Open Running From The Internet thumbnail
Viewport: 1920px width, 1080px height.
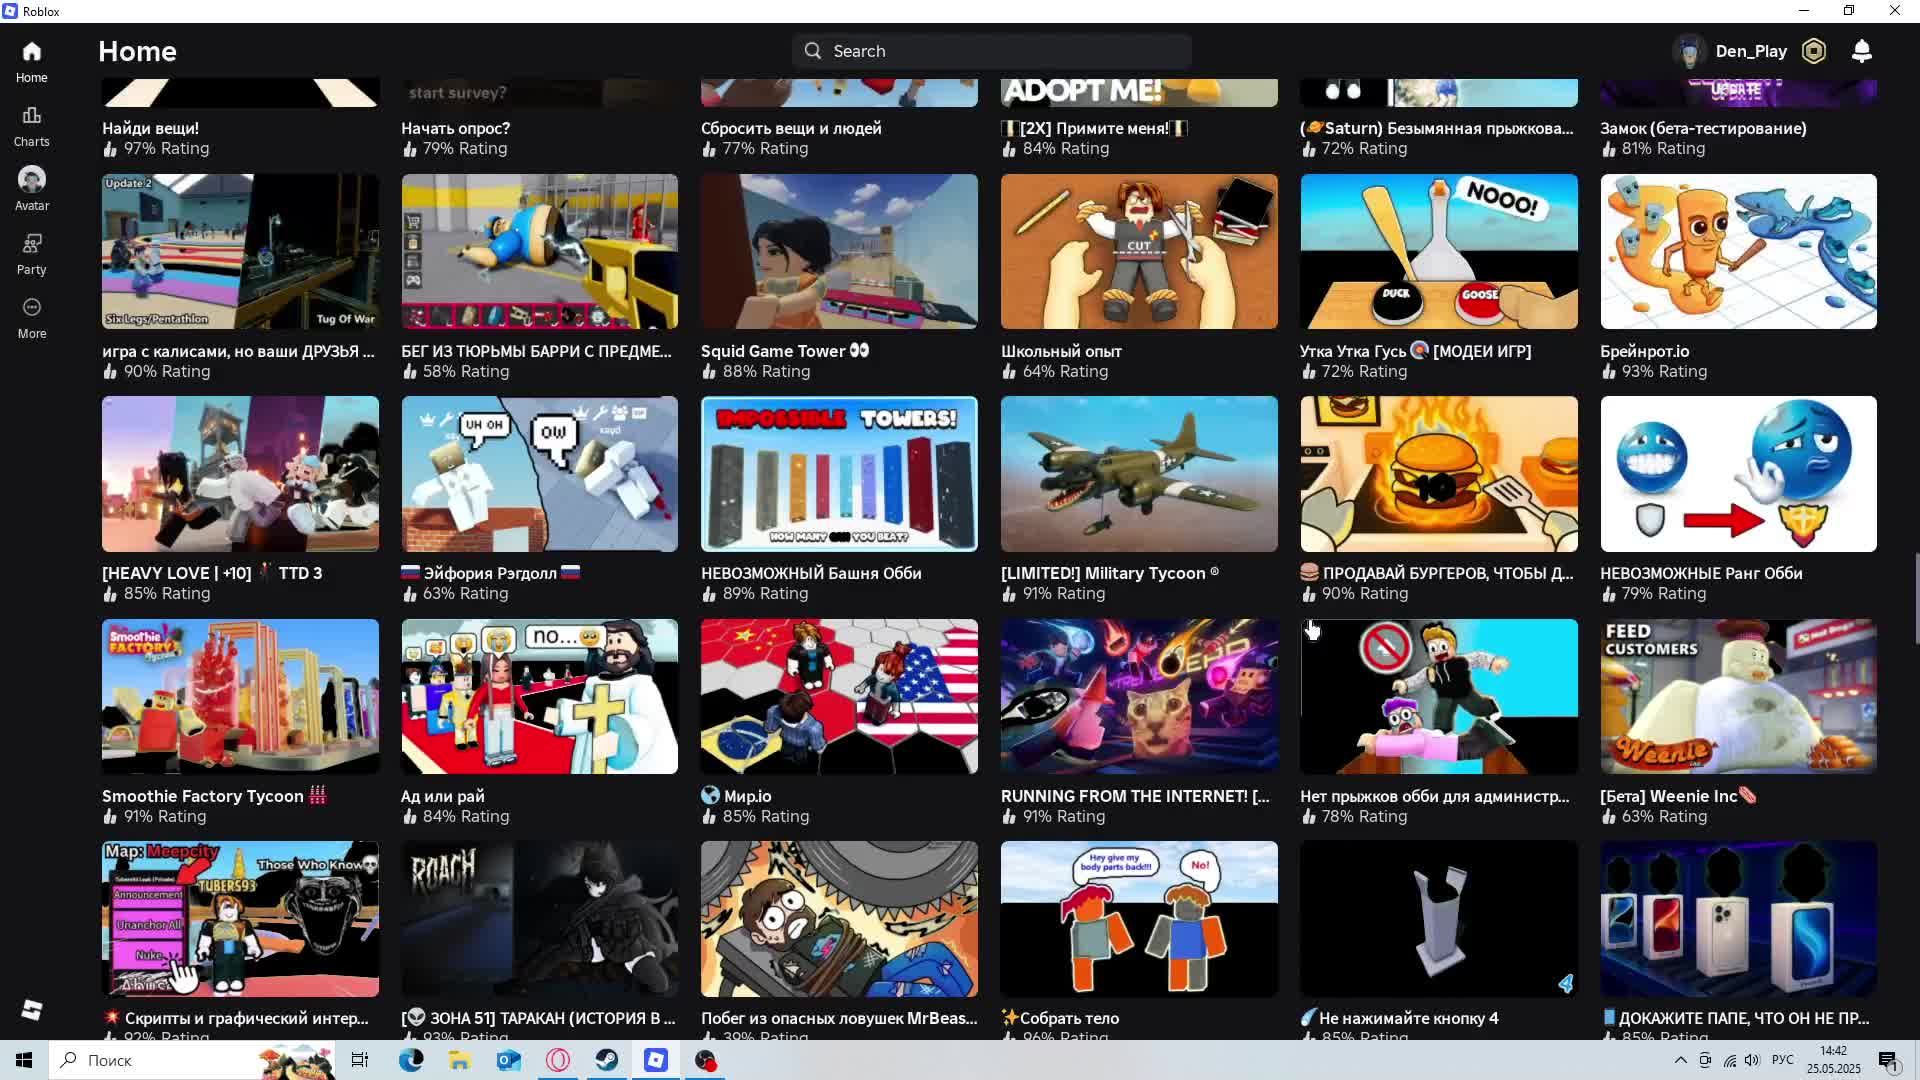coord(1139,696)
